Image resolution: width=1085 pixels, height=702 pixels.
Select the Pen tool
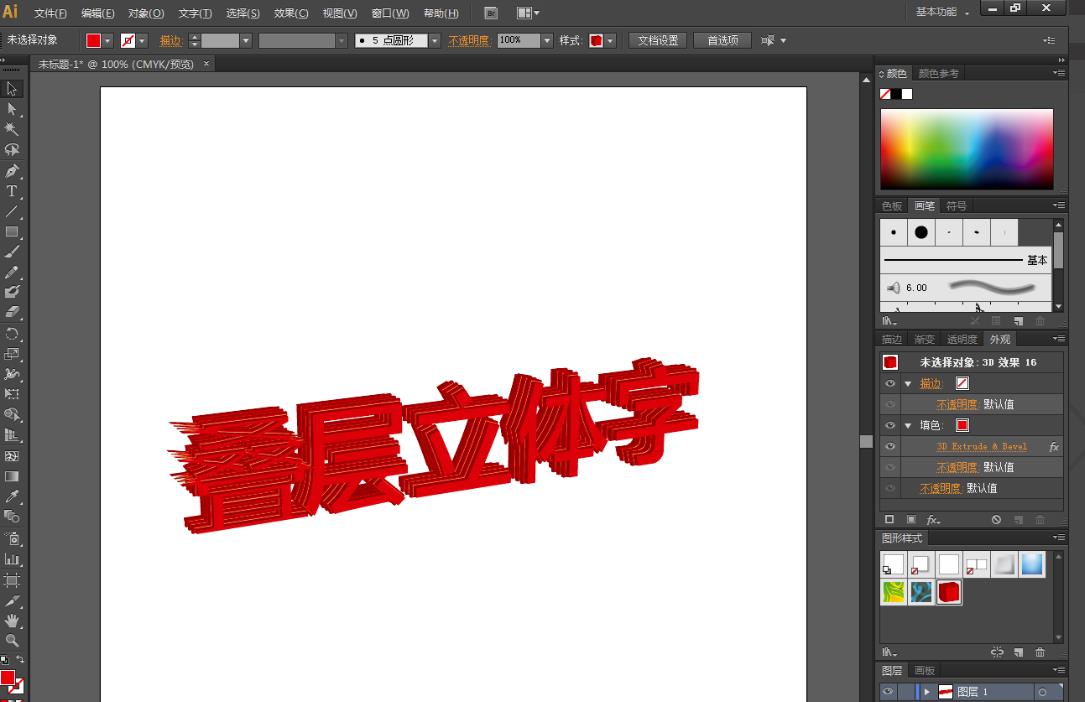pos(12,172)
